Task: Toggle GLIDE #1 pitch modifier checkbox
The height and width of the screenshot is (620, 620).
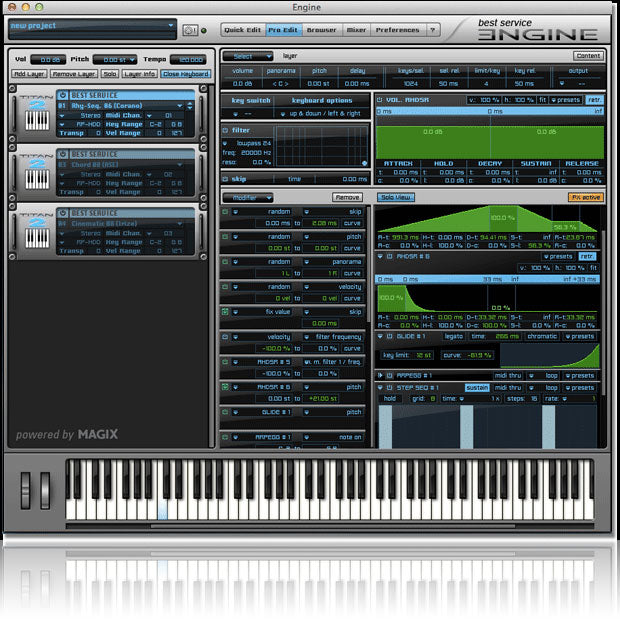Action: [x=225, y=412]
